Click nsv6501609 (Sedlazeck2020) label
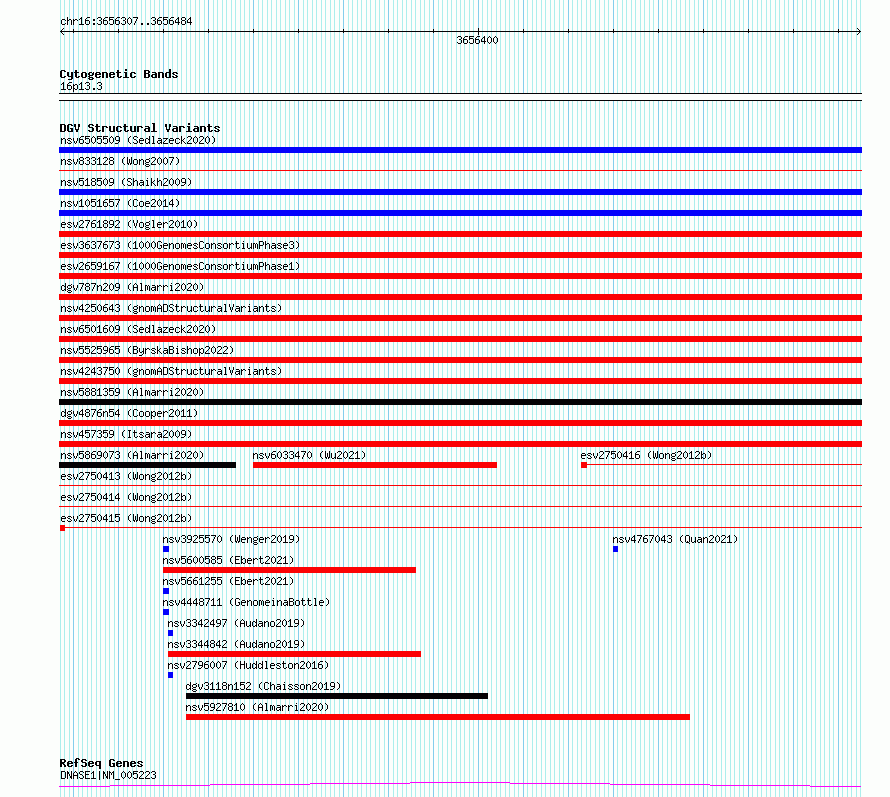Viewport: 890px width, 797px height. click(x=138, y=329)
